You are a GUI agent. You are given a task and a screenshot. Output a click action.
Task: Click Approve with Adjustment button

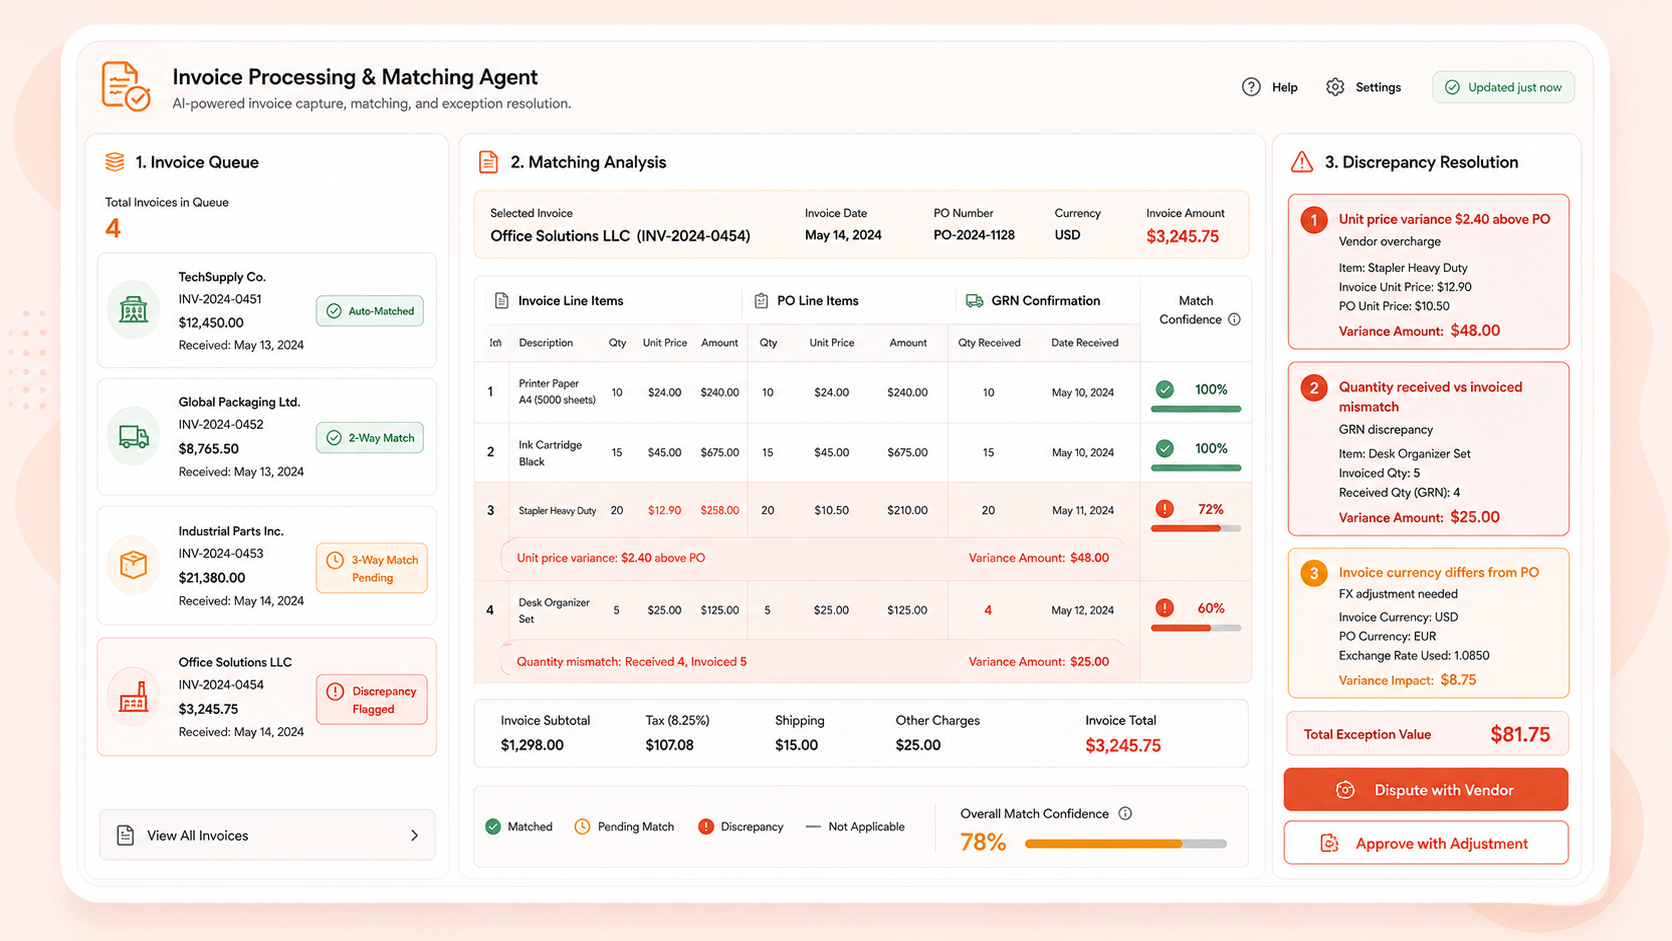(1426, 843)
